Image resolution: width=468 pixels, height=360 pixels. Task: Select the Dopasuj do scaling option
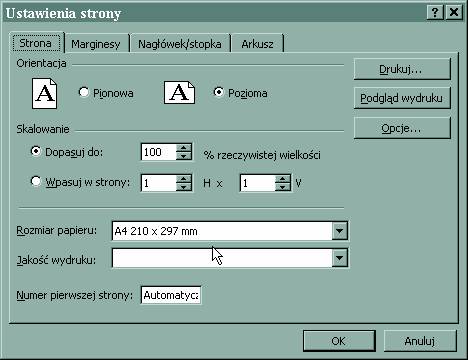point(36,151)
